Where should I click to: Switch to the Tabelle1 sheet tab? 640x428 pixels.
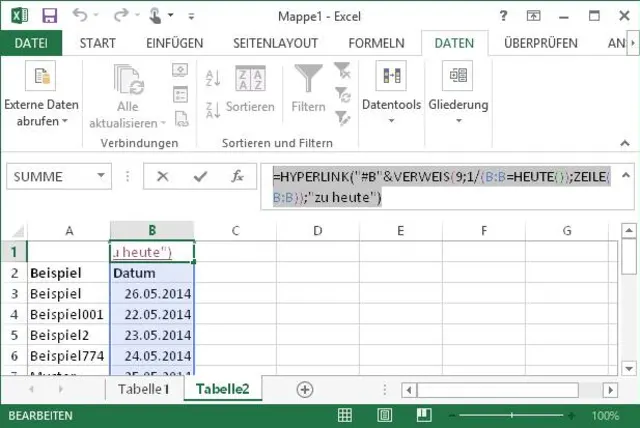pyautogui.click(x=143, y=389)
